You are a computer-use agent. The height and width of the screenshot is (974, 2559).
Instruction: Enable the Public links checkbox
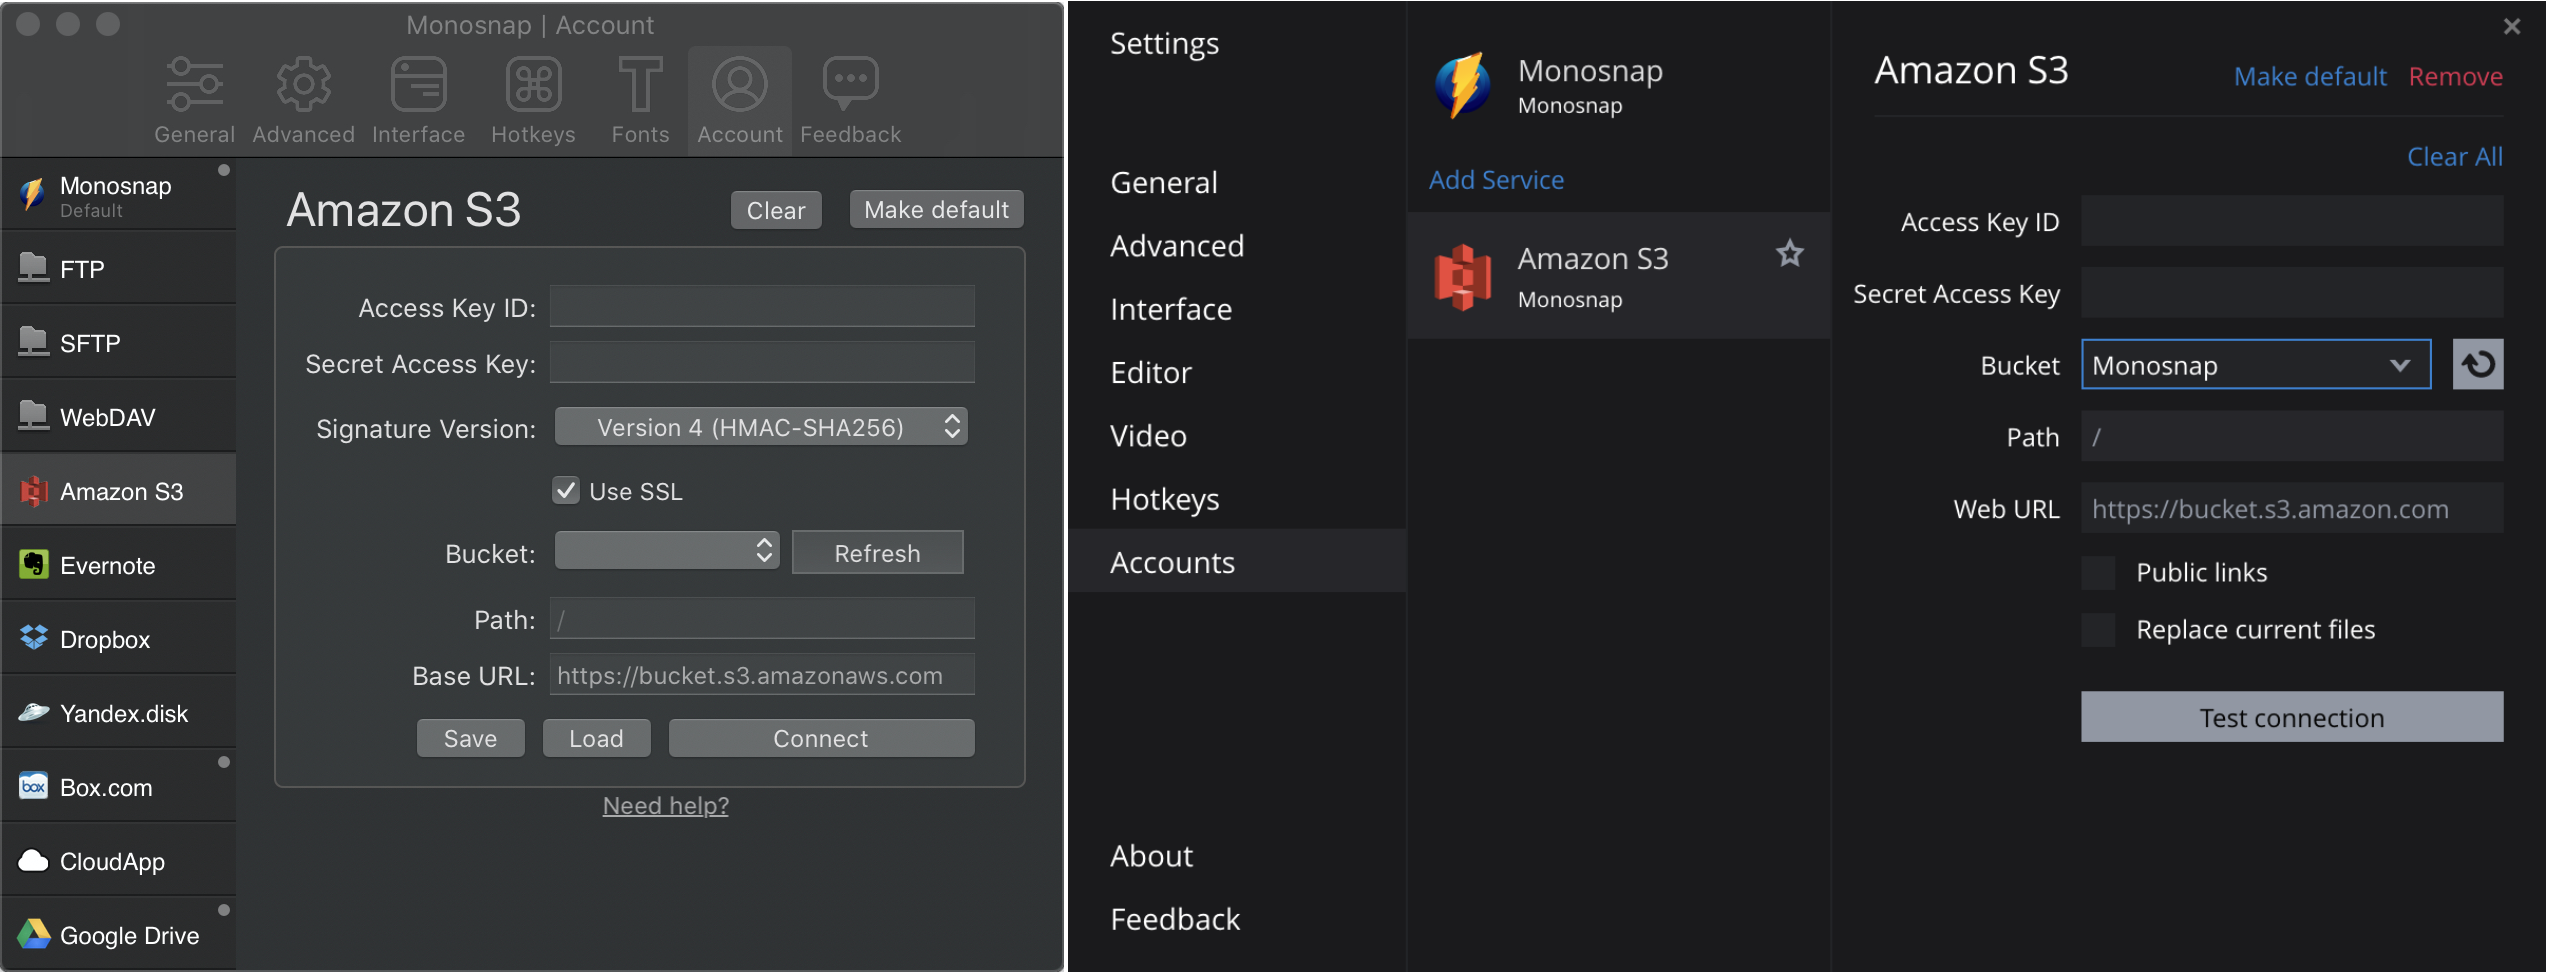[x=2098, y=573]
